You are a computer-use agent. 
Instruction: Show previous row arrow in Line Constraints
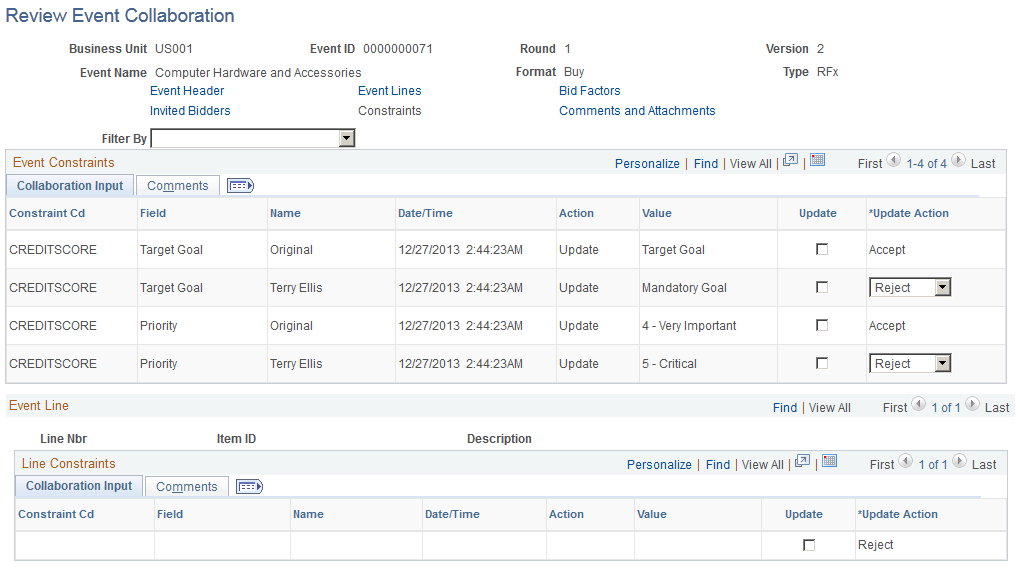[x=906, y=461]
